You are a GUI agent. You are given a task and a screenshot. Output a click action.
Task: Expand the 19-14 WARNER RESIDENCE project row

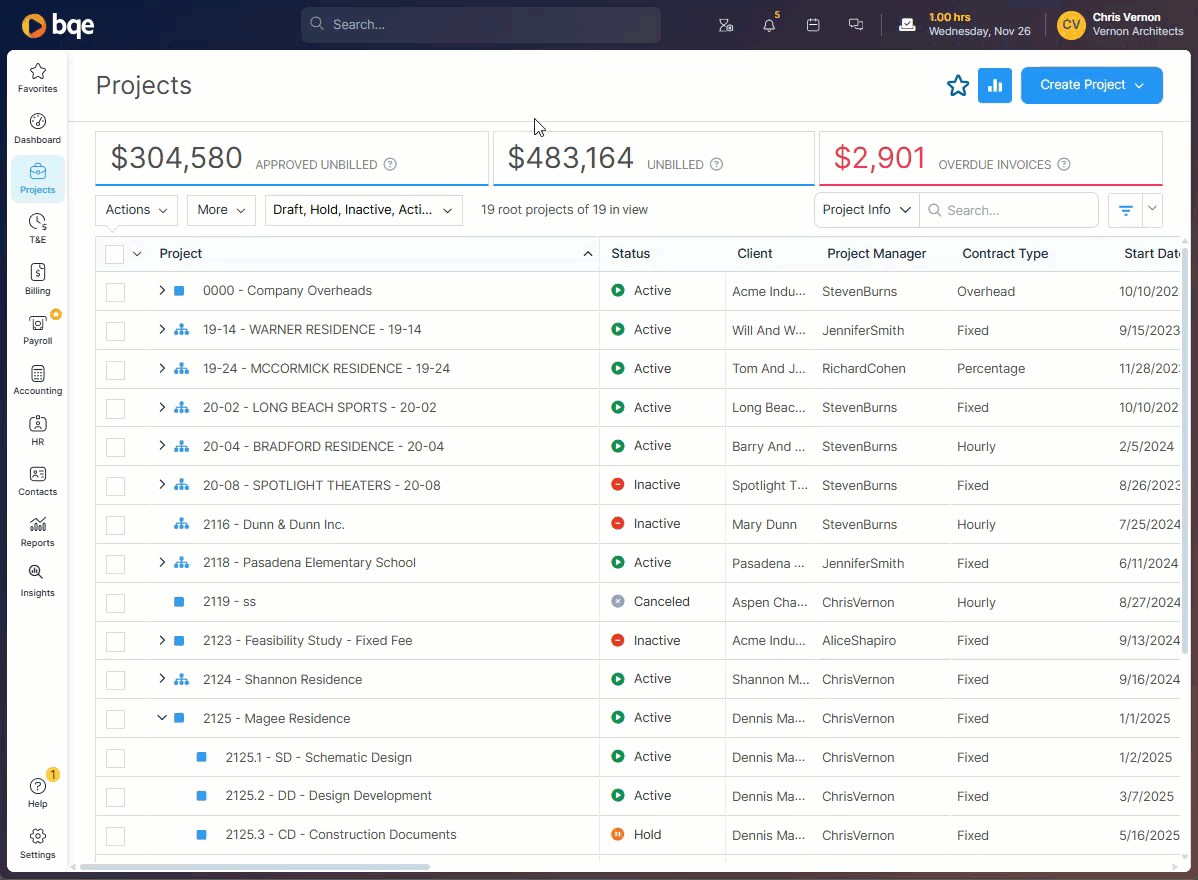(x=162, y=329)
